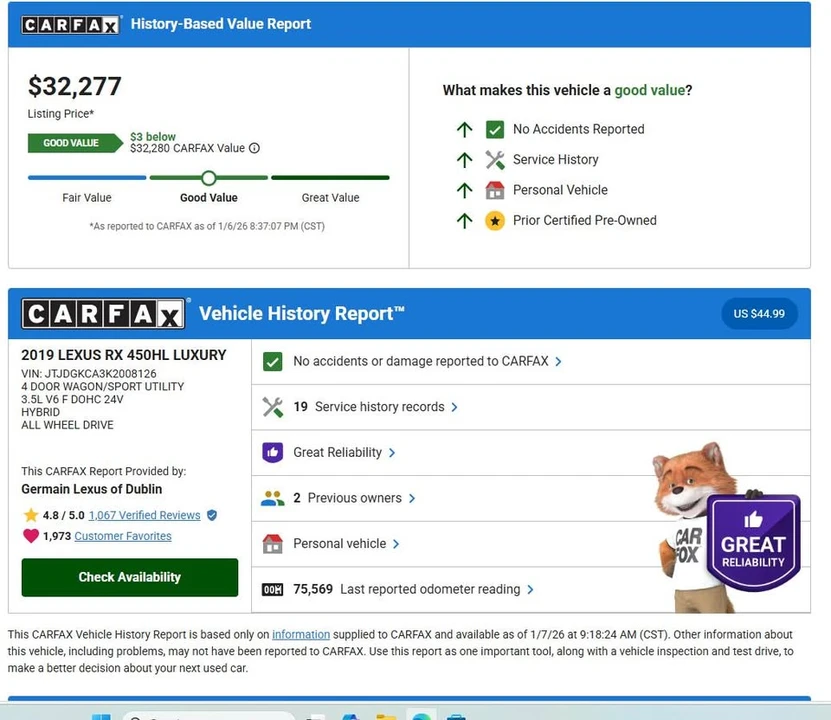Image resolution: width=831 pixels, height=720 pixels.
Task: Expand the Service history records chevron
Action: click(x=454, y=407)
